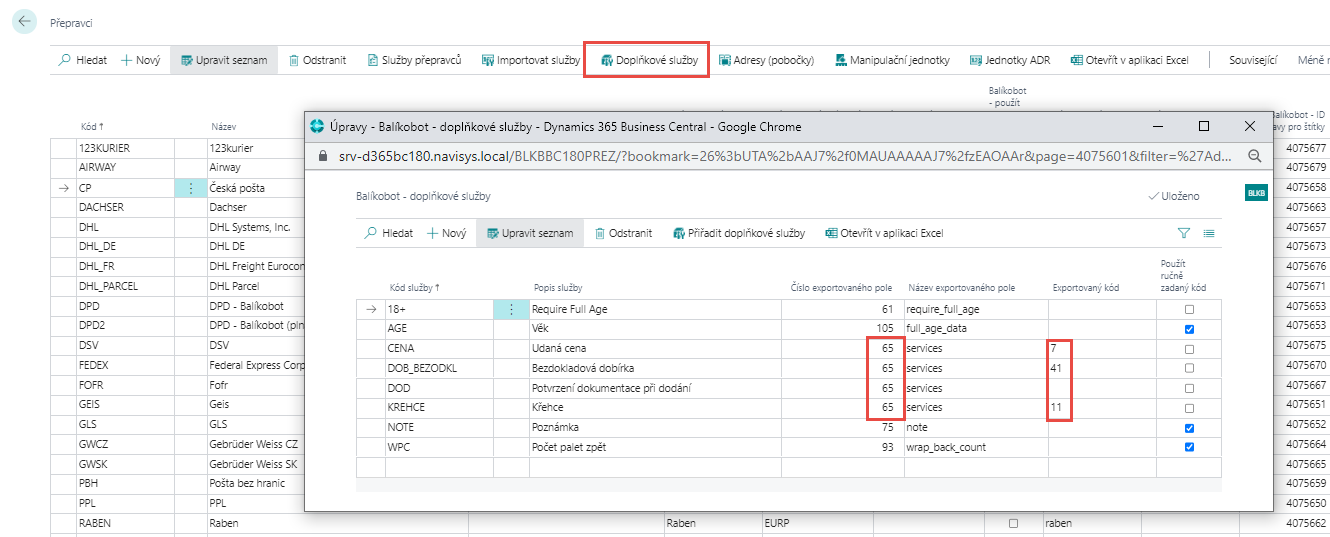
Task: Click Odstranit button in popup toolbar
Action: pyautogui.click(x=623, y=233)
